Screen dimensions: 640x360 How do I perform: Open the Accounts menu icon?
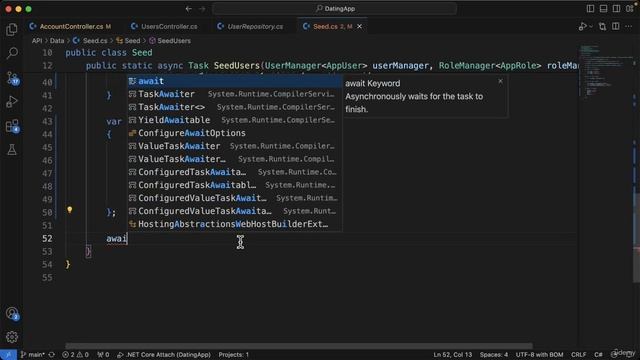point(12,313)
